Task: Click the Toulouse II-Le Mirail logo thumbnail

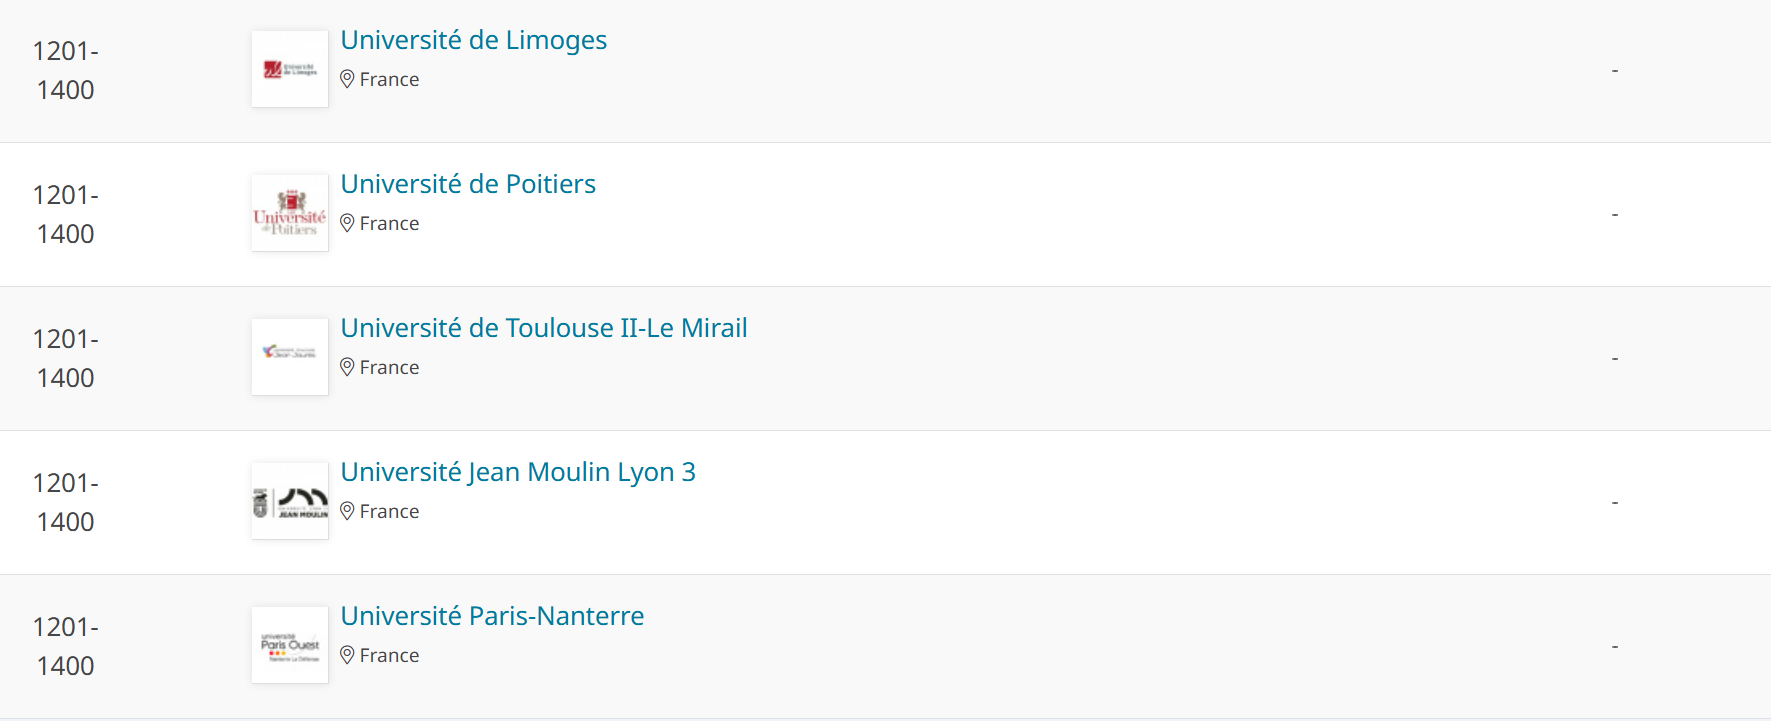Action: (290, 357)
